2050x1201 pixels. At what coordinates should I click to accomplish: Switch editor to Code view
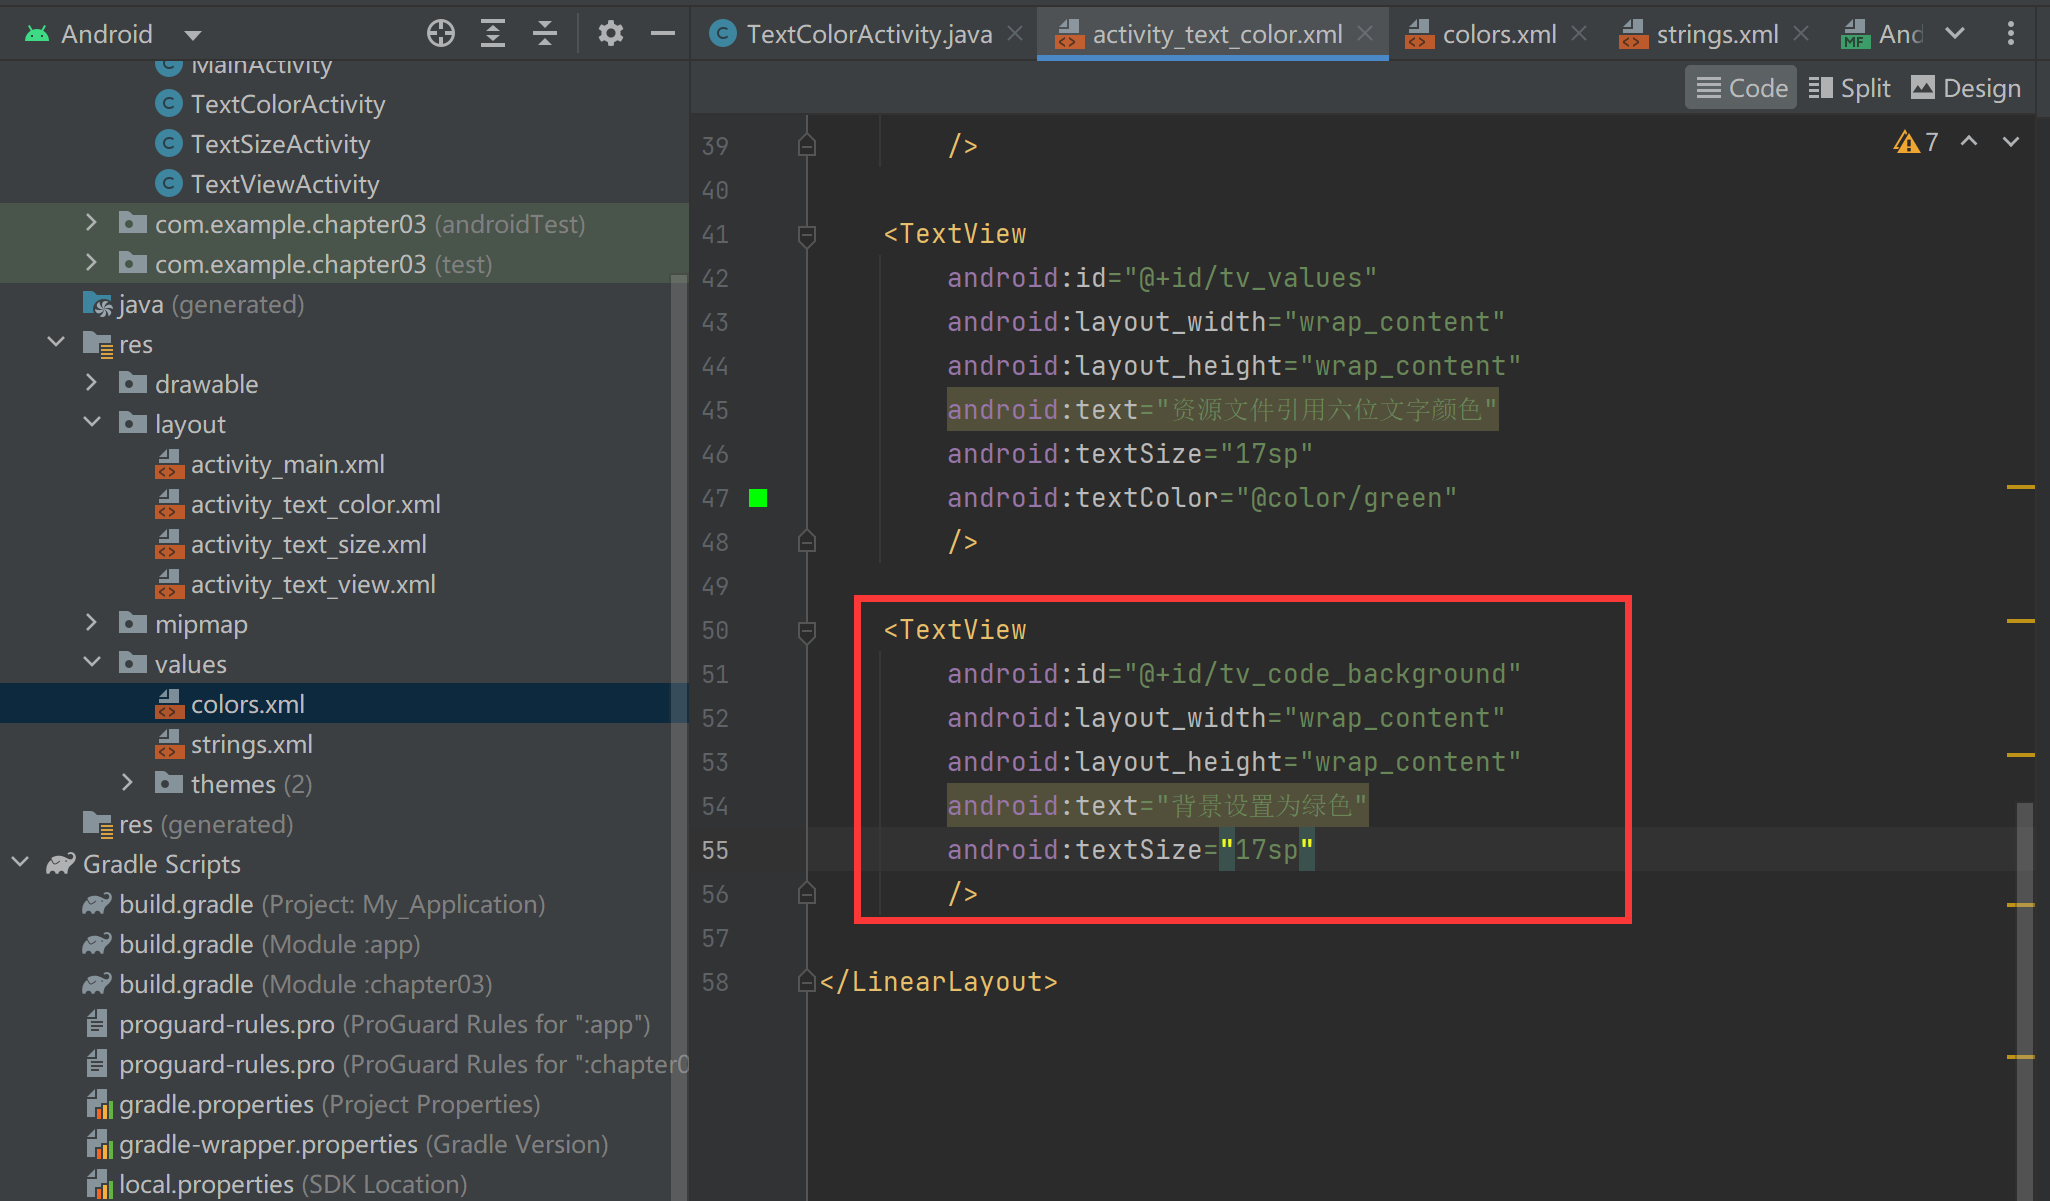[x=1741, y=88]
